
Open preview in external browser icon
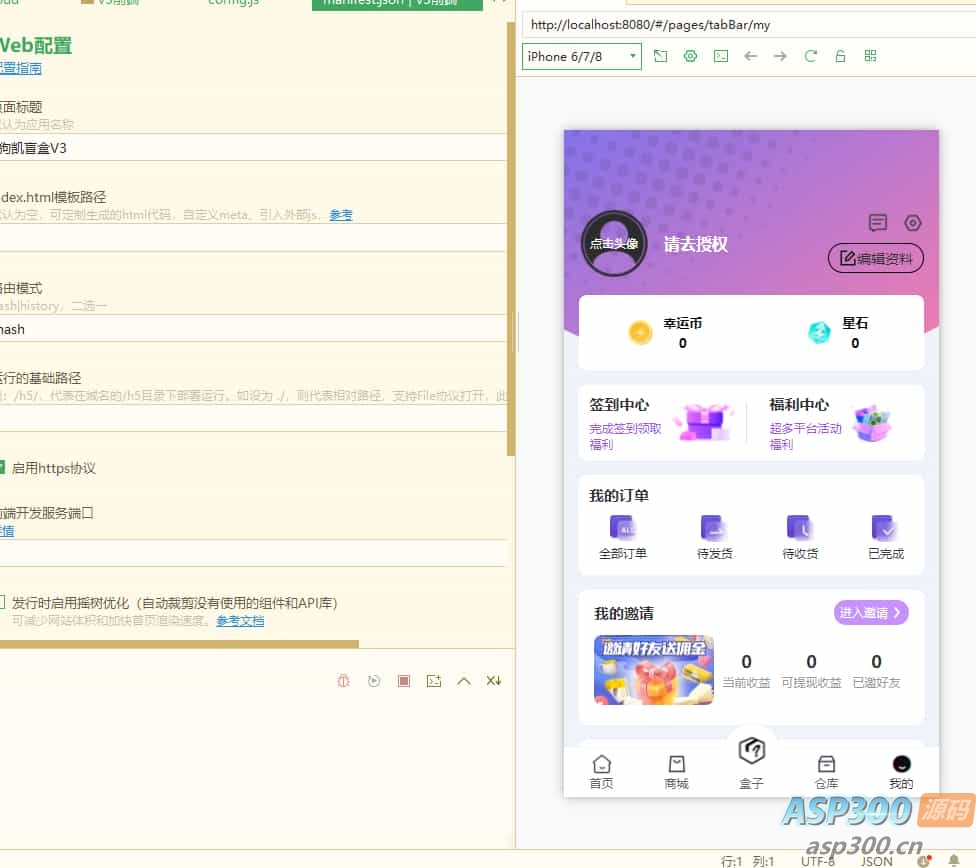point(660,56)
